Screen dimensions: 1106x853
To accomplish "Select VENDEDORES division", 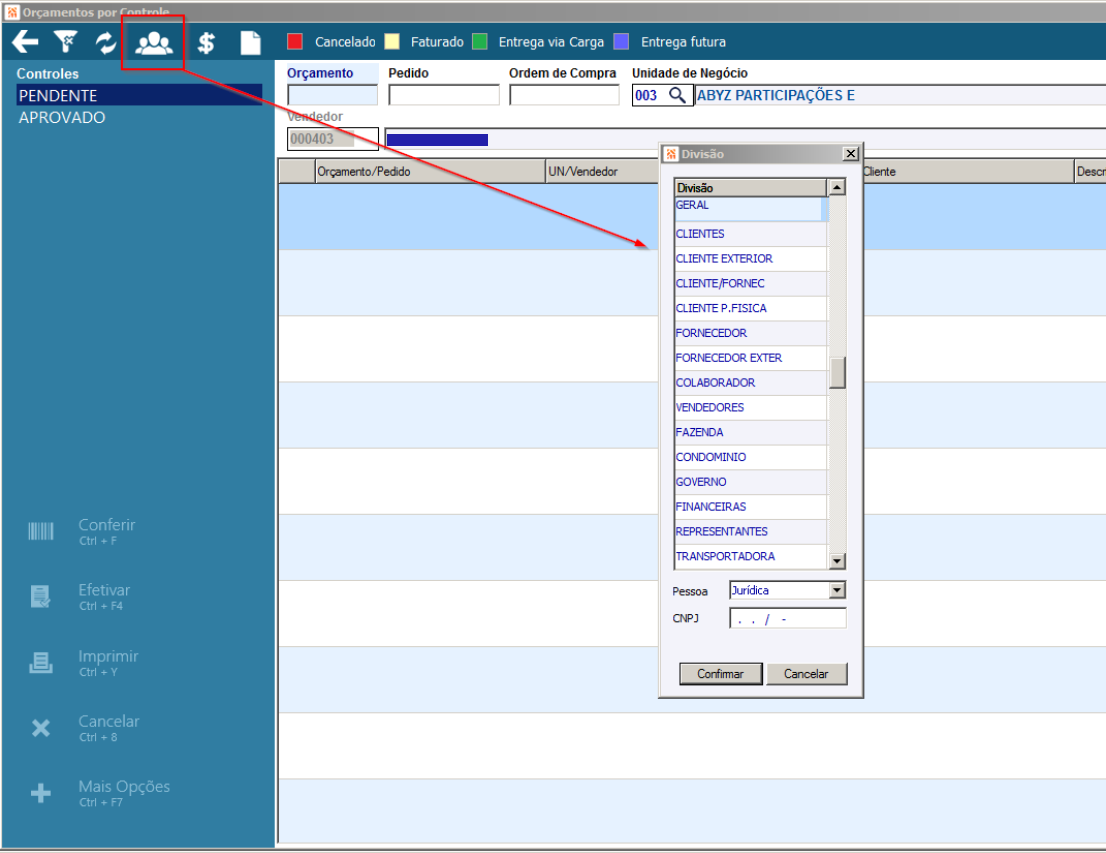I will (x=750, y=407).
